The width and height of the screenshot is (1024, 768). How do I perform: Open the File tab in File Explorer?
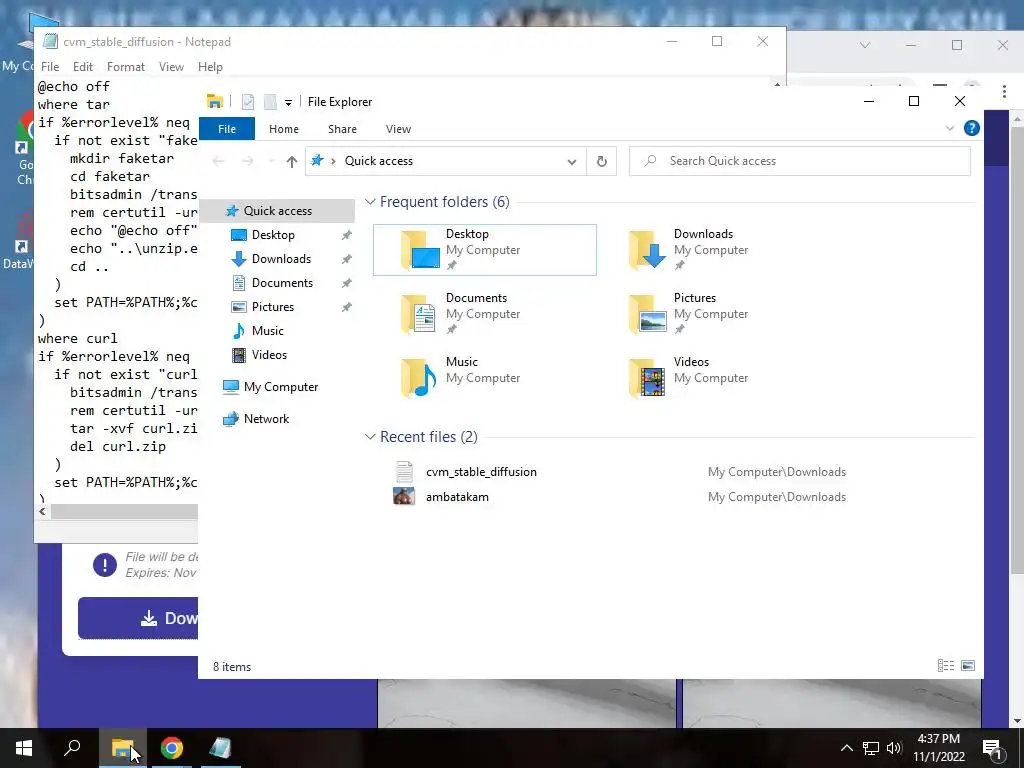tap(227, 129)
